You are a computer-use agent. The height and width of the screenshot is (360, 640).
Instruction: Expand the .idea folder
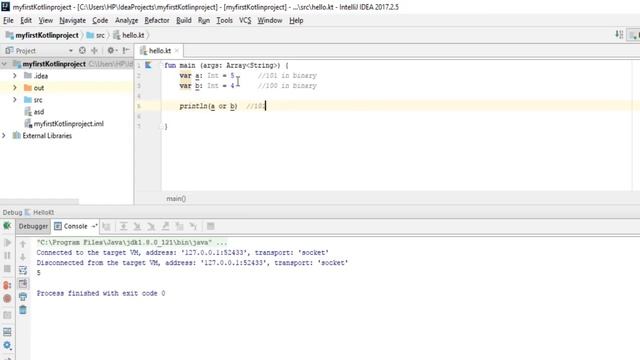coord(15,76)
